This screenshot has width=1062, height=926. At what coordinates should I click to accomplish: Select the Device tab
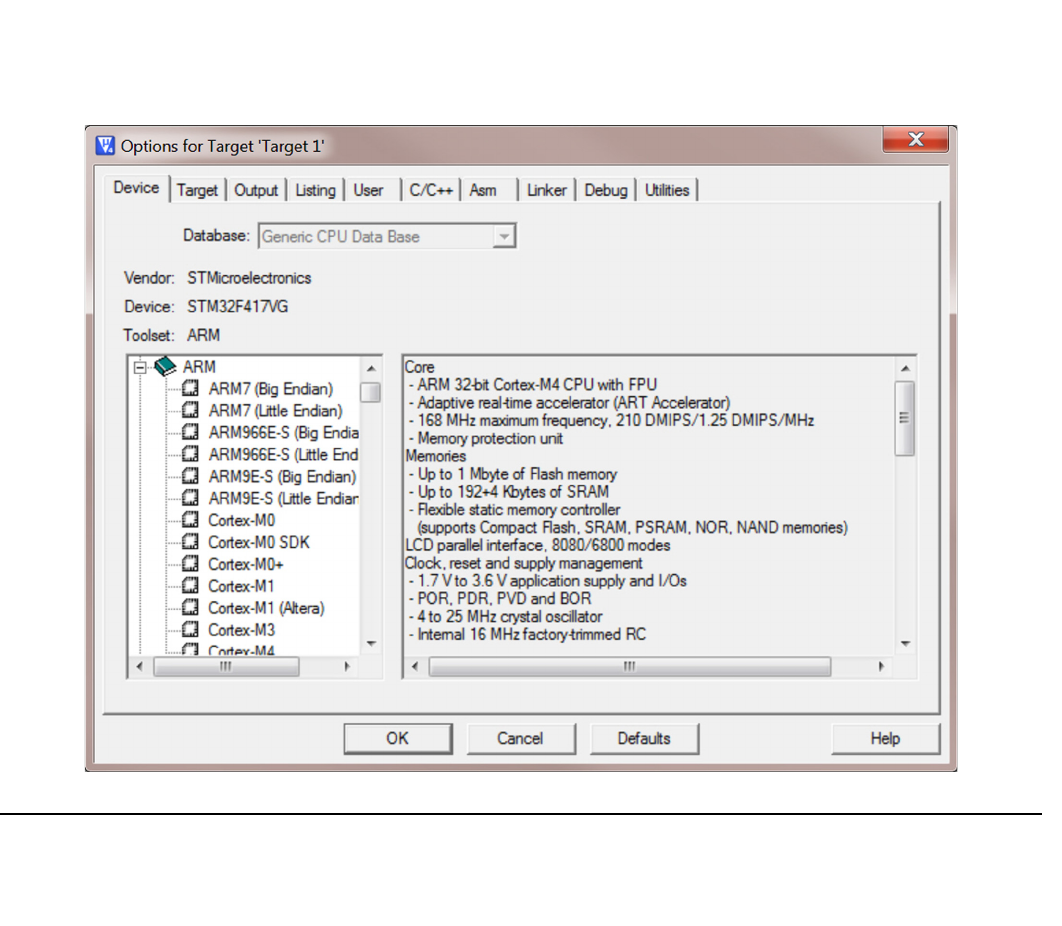point(136,188)
